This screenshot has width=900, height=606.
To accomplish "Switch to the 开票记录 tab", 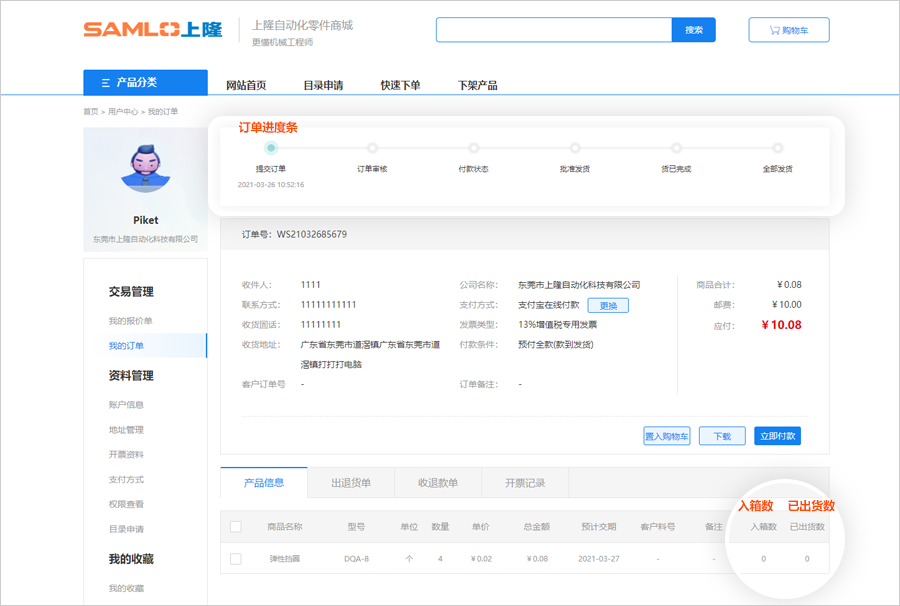I will coord(525,483).
